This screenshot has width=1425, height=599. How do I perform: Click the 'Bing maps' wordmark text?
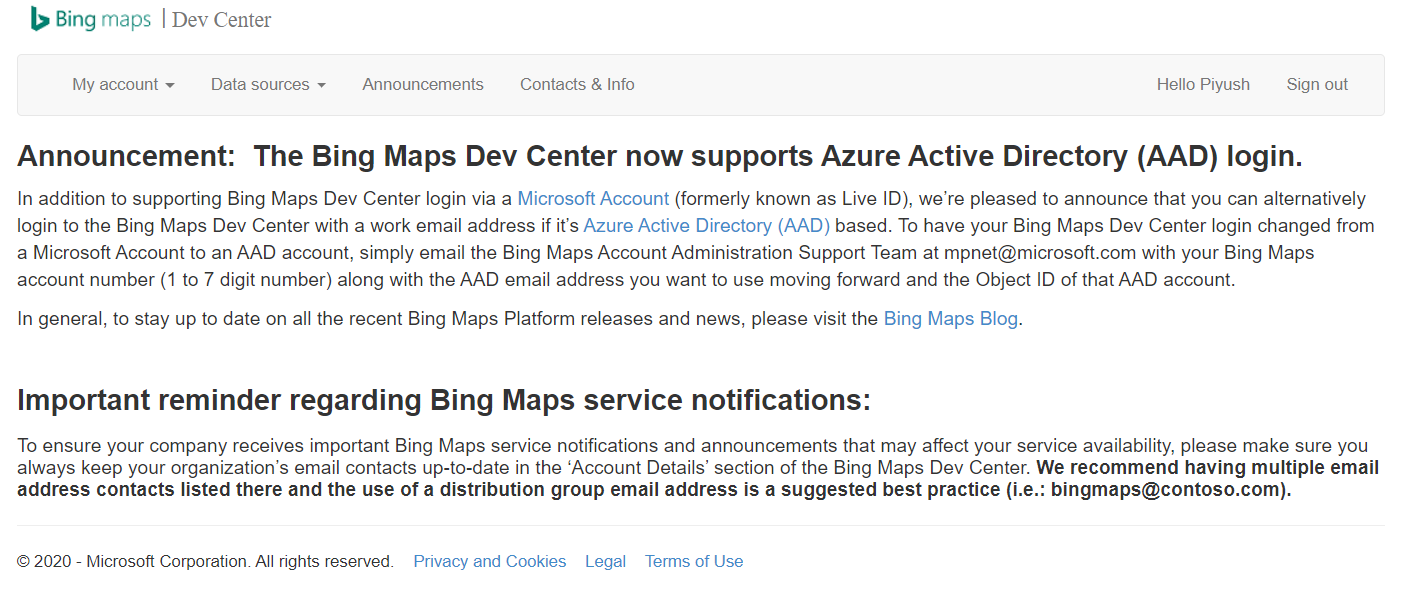105,18
